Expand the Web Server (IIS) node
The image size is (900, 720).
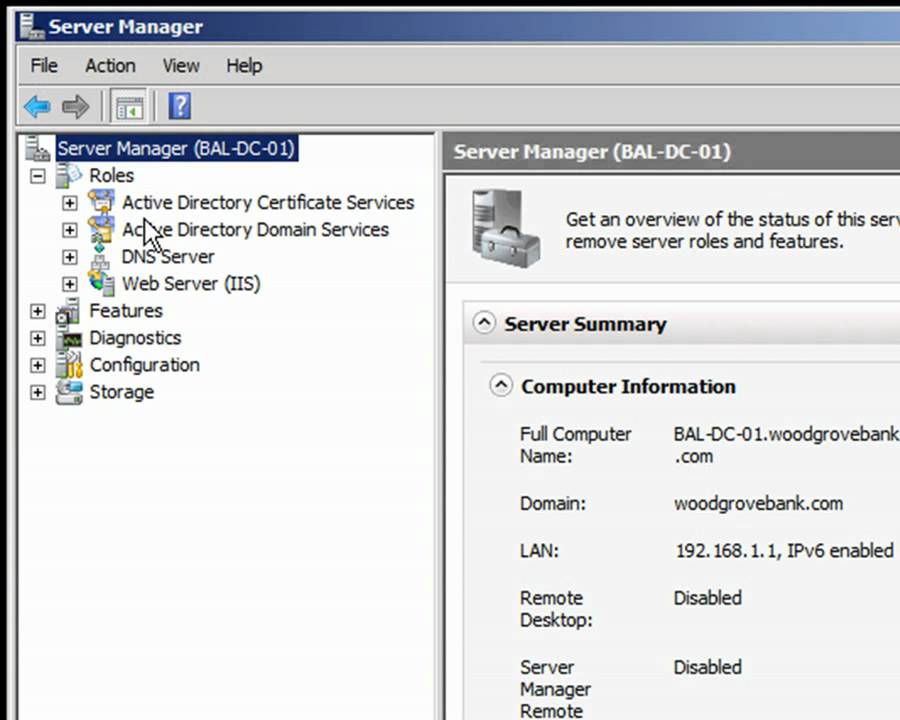click(x=69, y=284)
